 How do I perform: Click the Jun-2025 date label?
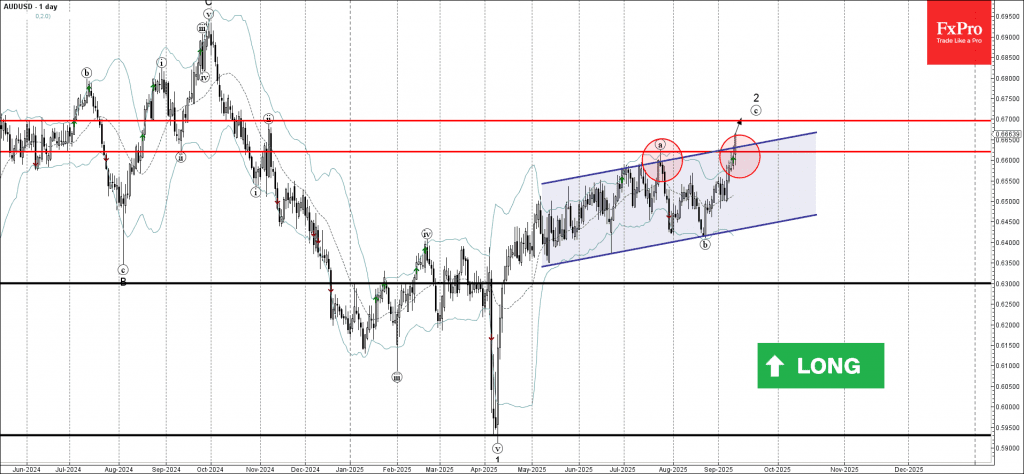tap(577, 469)
